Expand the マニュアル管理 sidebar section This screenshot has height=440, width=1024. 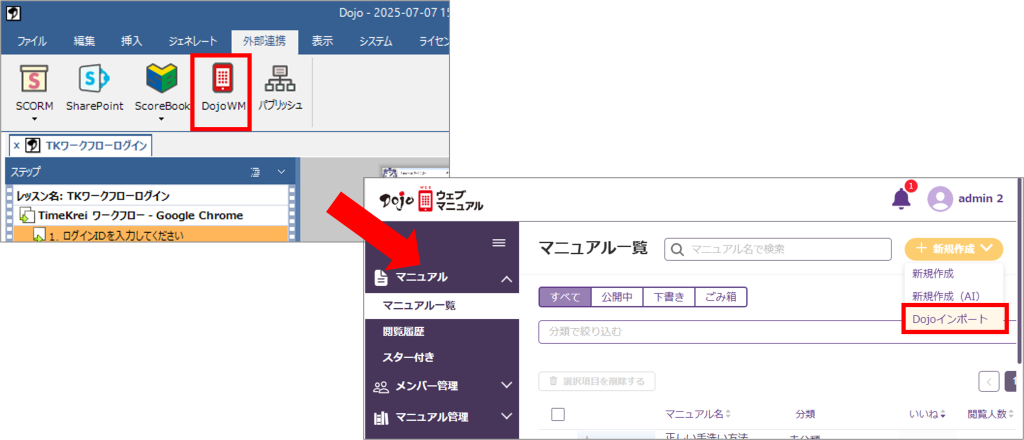coord(506,416)
